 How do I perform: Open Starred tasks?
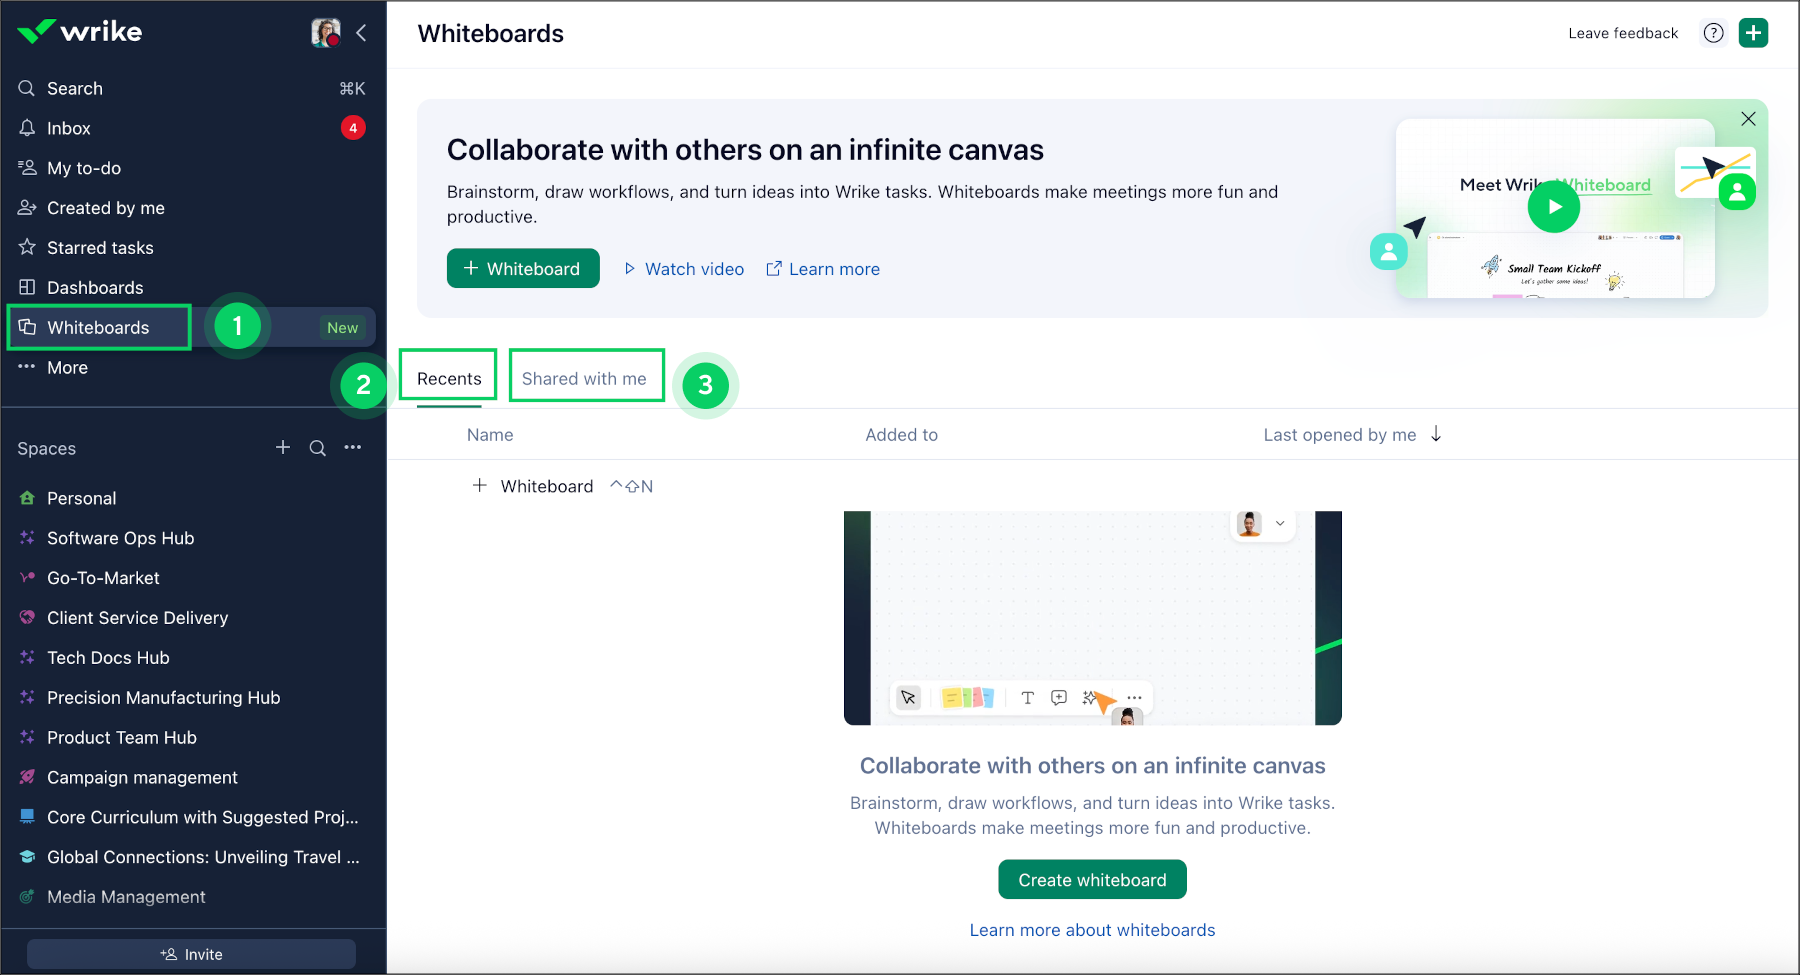191,248
